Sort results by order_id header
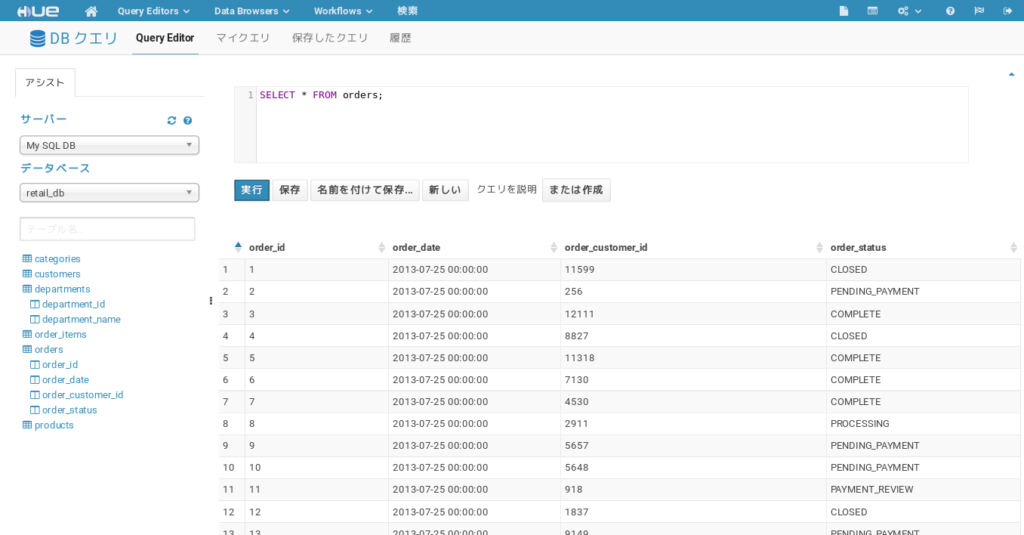Viewport: 1024px width, 535px height. (x=266, y=248)
